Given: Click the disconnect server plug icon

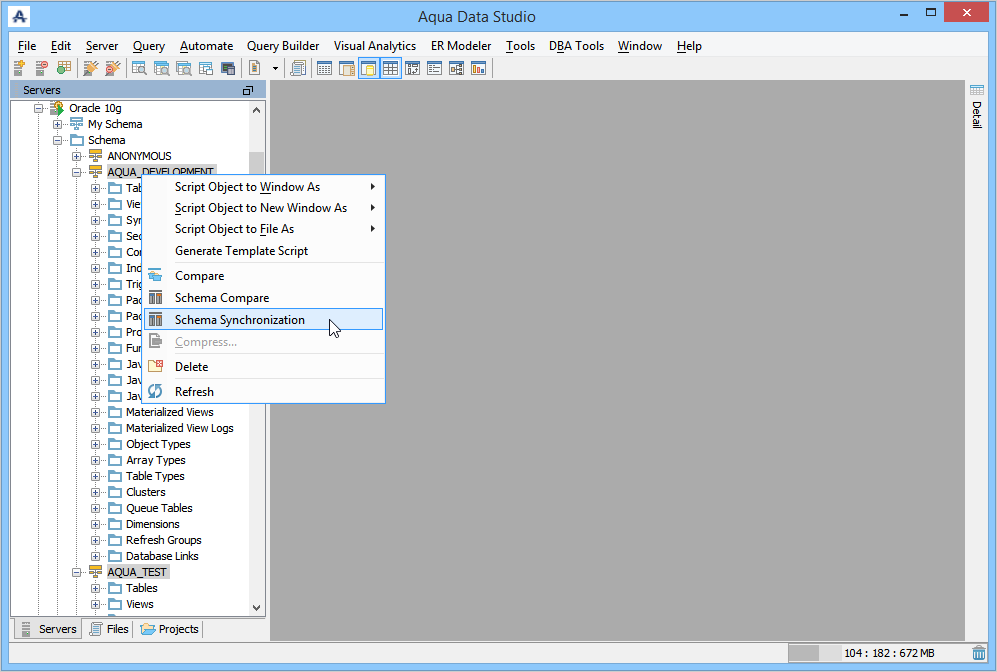Looking at the screenshot, I should coord(113,68).
